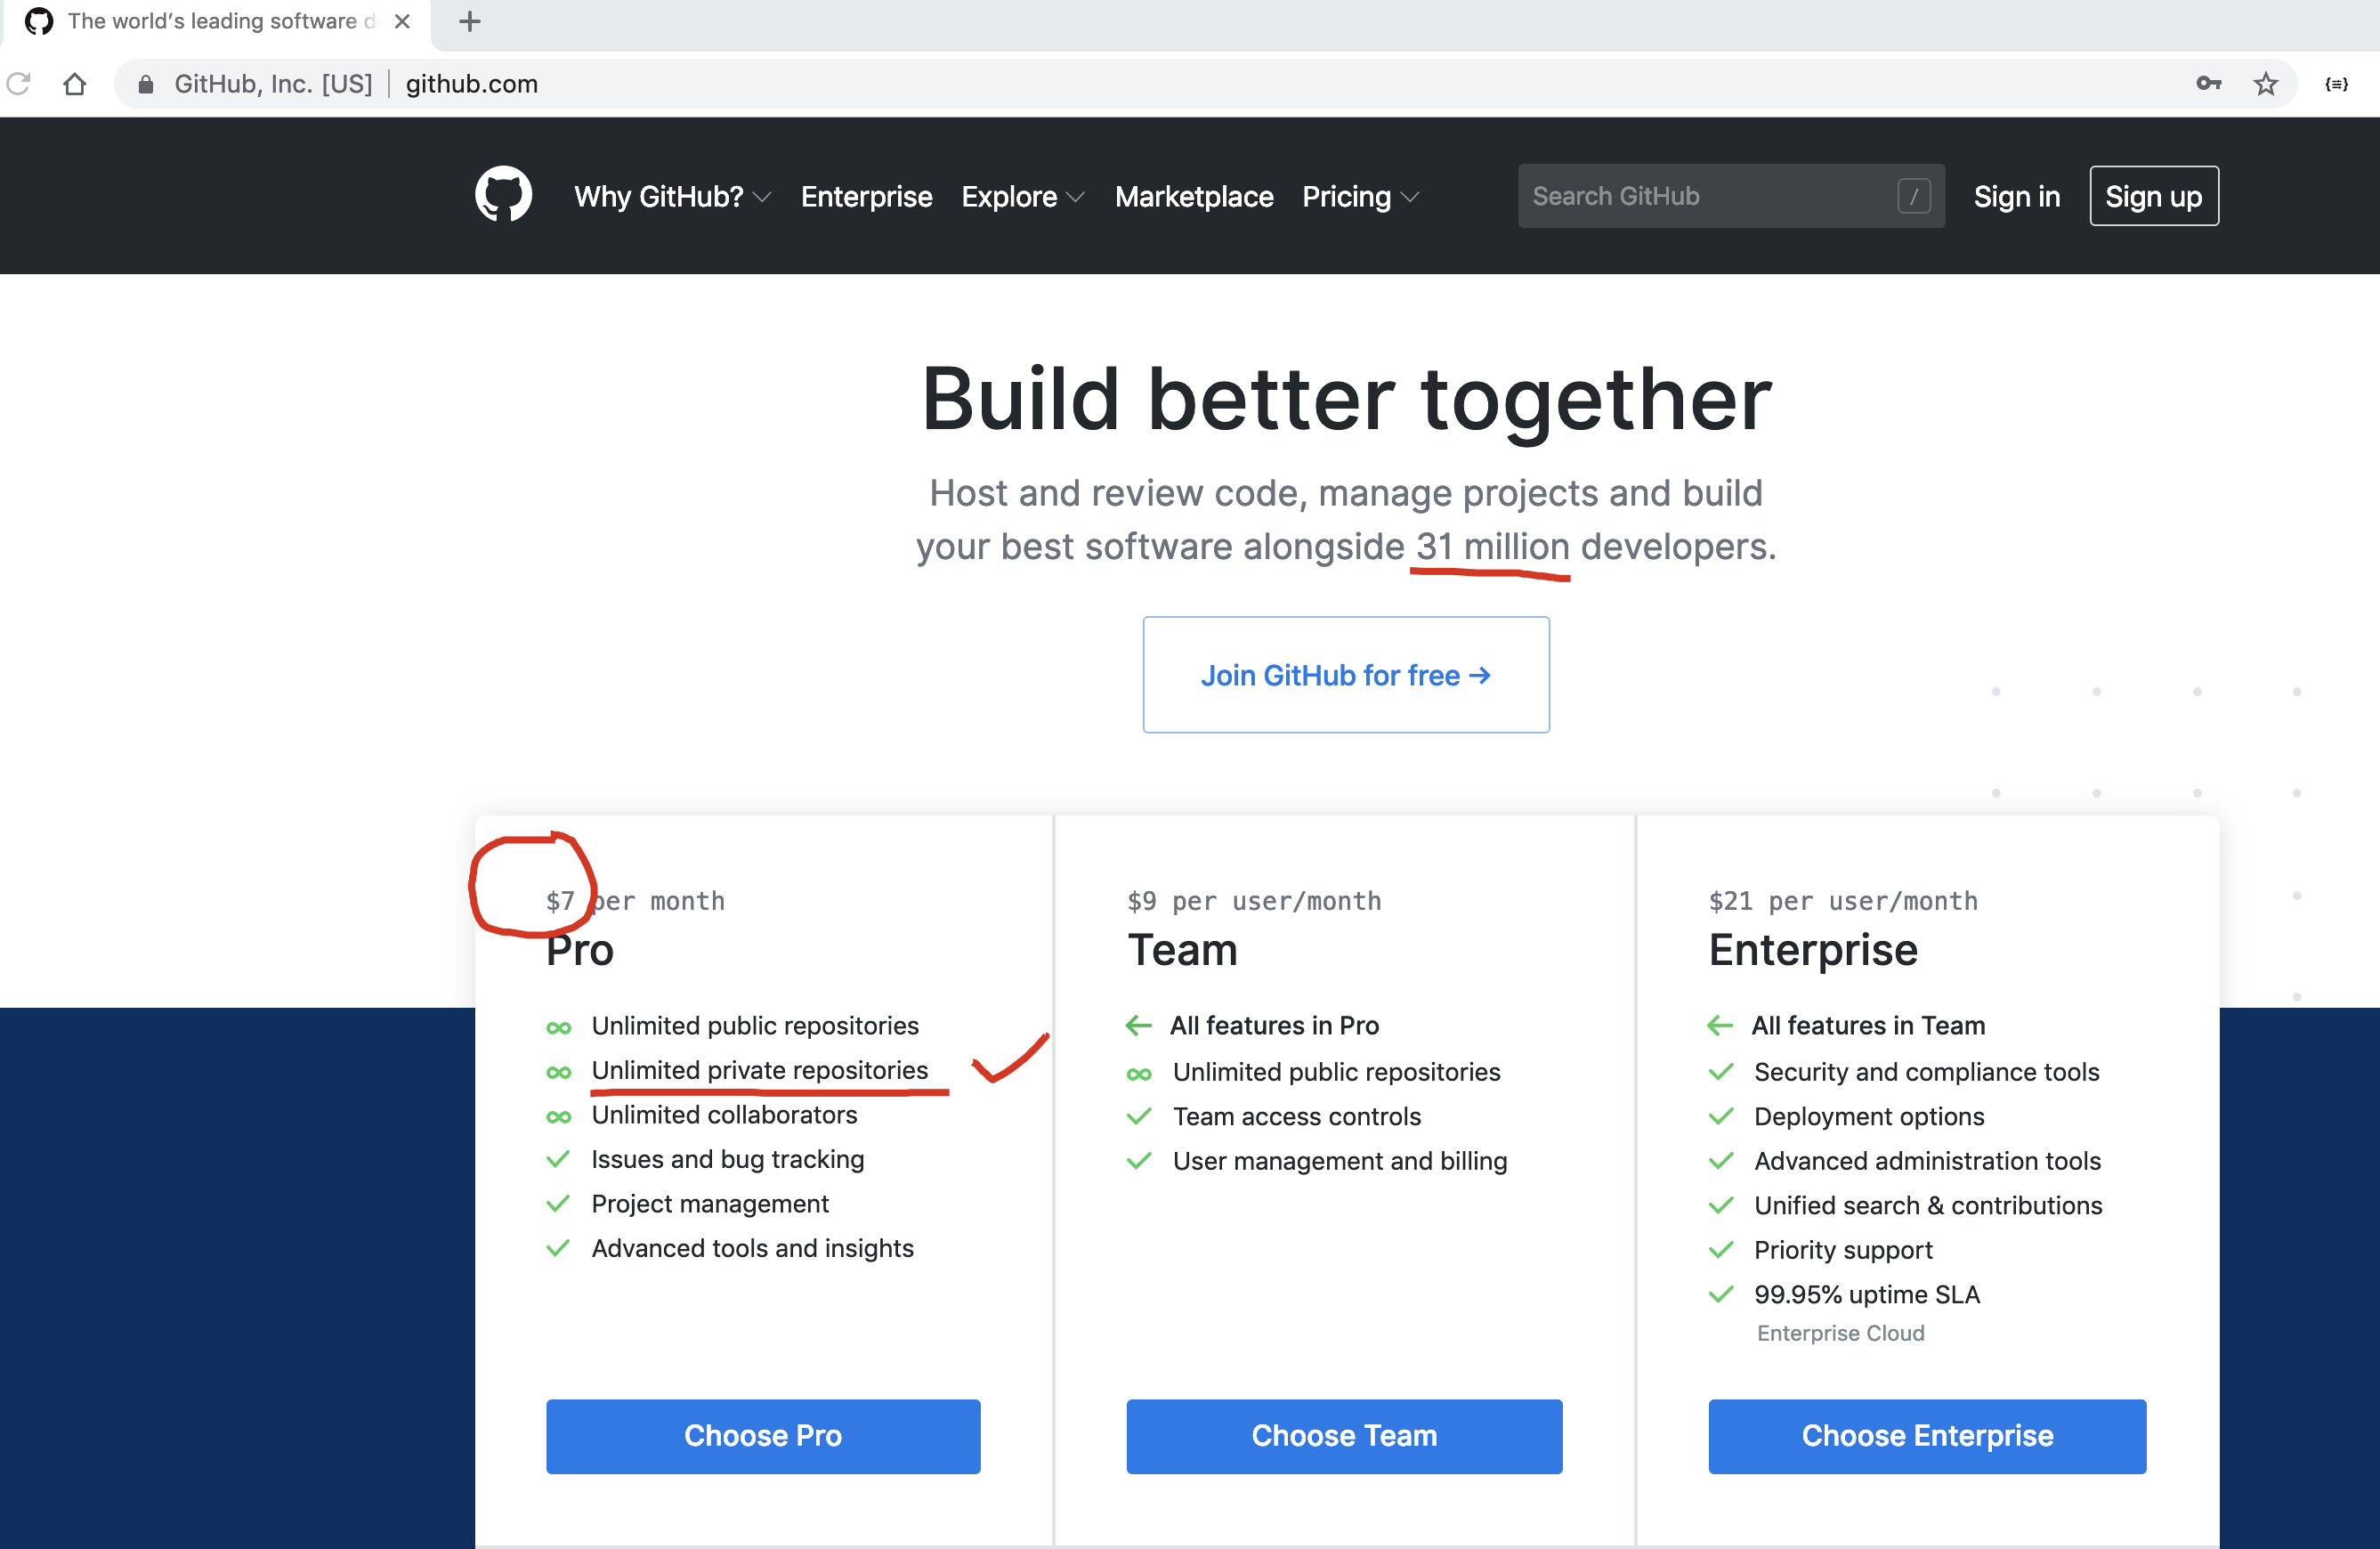
Task: Click the GitHub favicon on the tab
Action: pos(39,21)
